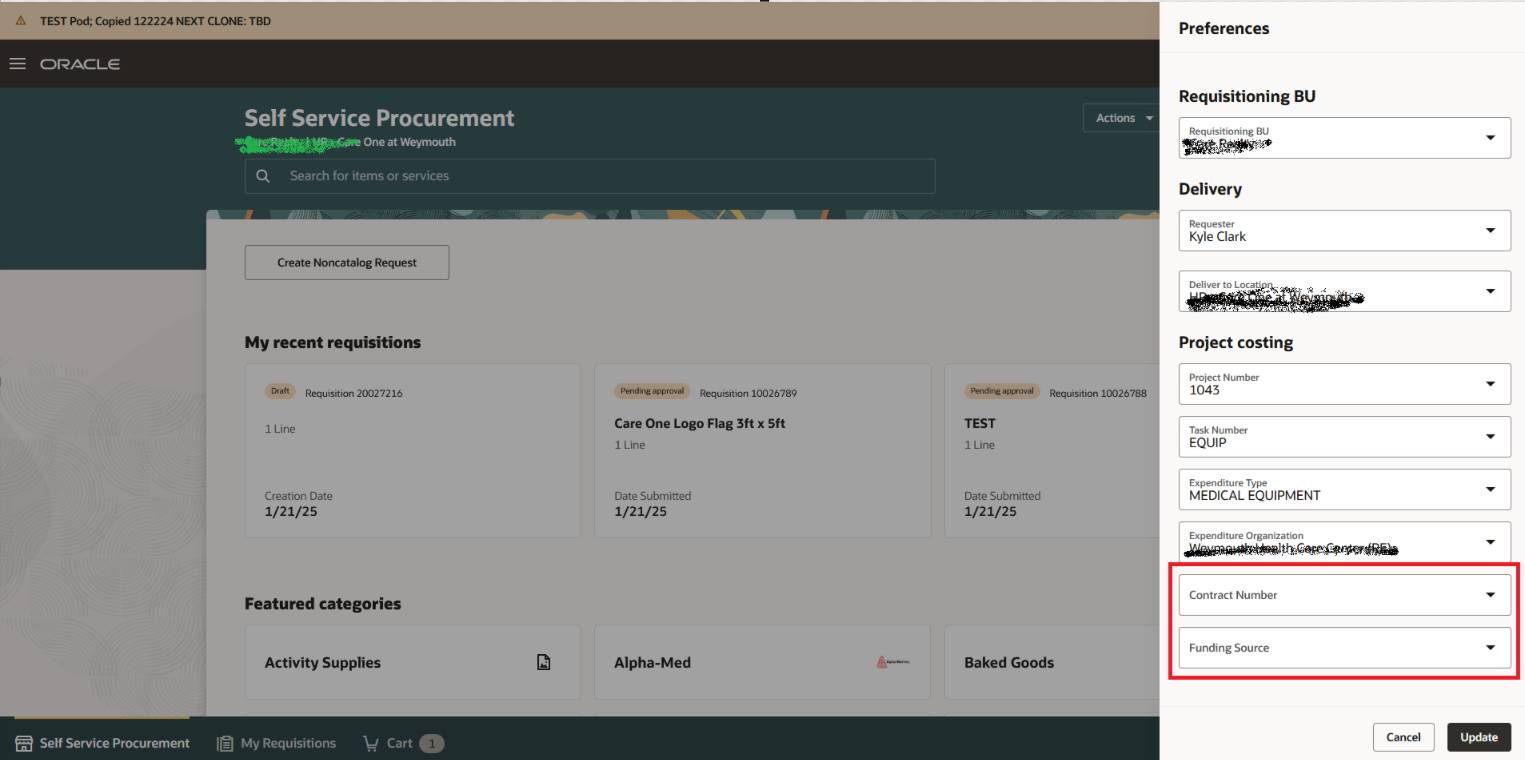Open the Funding Source dropdown
This screenshot has width=1525, height=760.
(x=1491, y=648)
